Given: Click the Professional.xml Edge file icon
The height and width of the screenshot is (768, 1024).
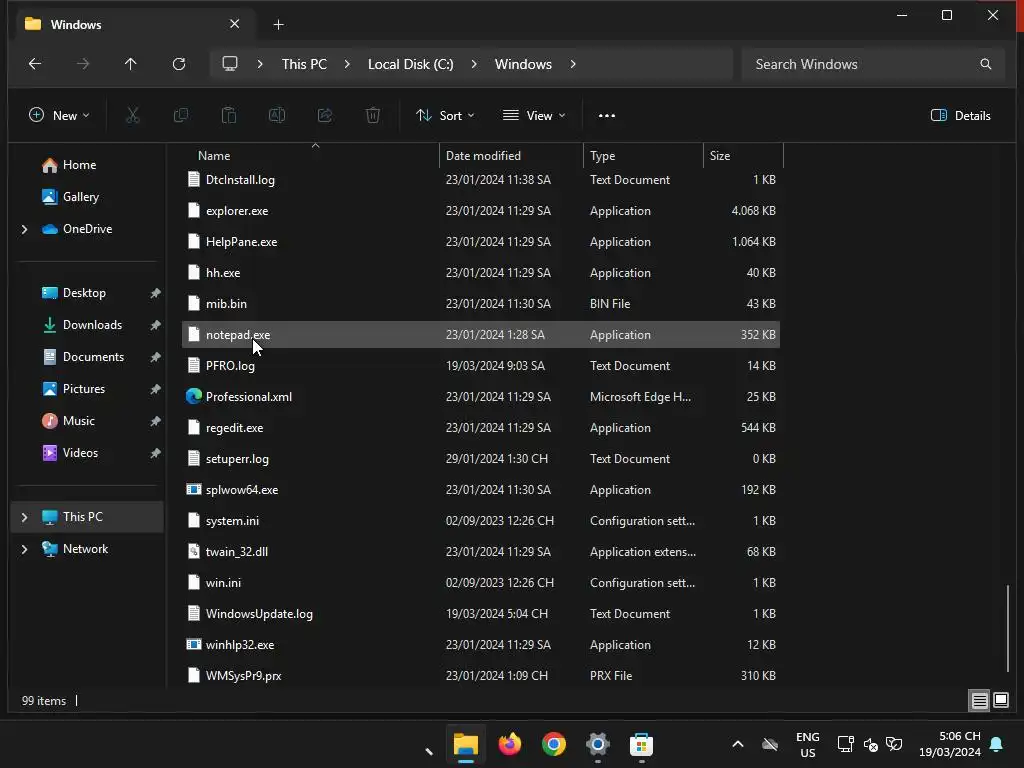Looking at the screenshot, I should [x=193, y=396].
